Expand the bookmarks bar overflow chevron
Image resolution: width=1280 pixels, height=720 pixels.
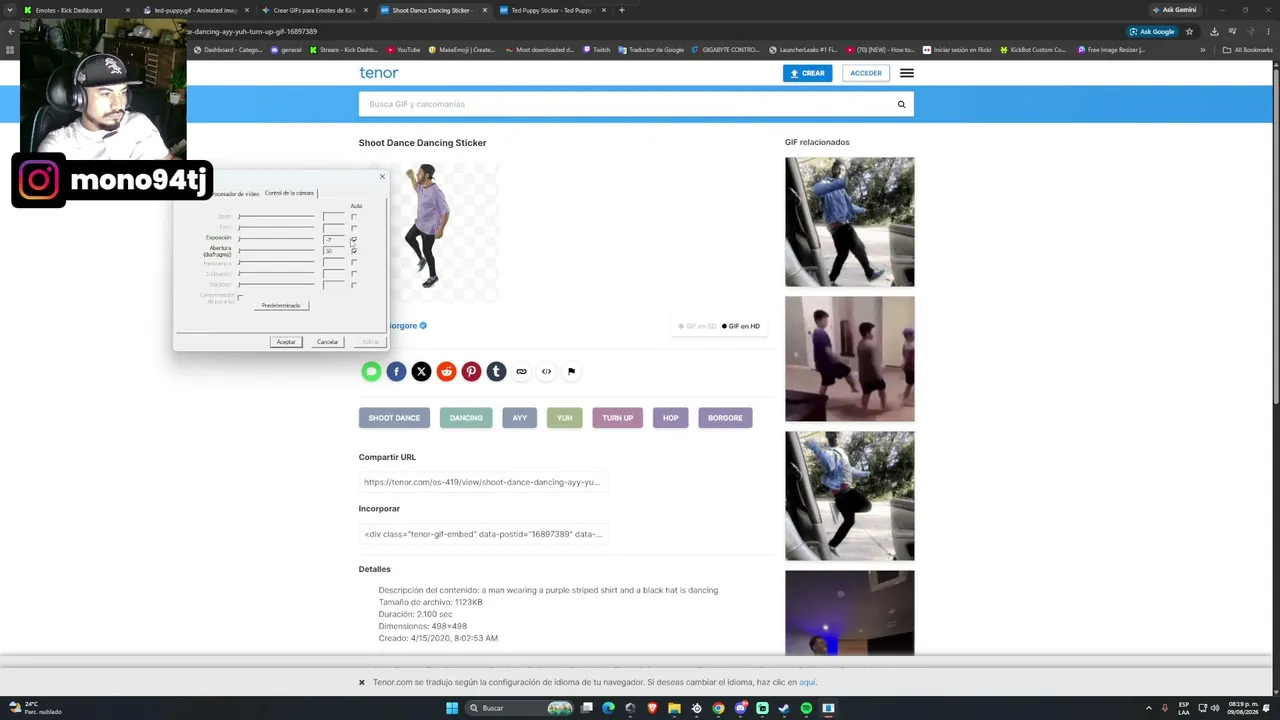tap(1203, 50)
